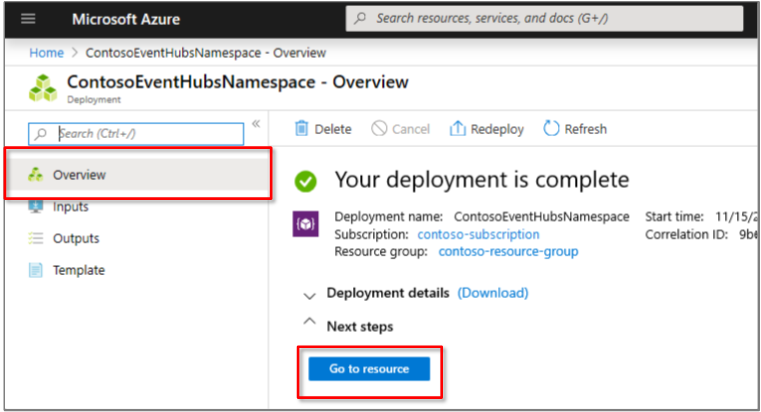Click the Cancel circle icon
This screenshot has width=761, height=412.
[379, 129]
